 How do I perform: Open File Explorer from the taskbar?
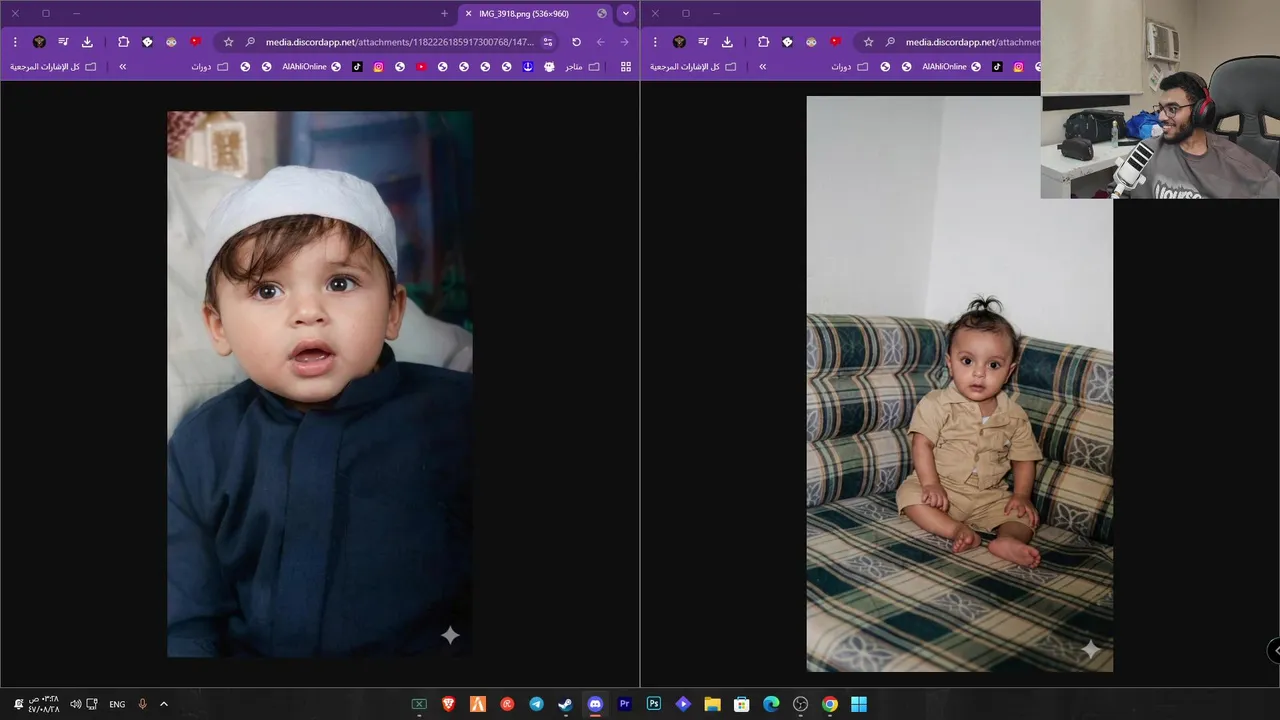point(712,704)
